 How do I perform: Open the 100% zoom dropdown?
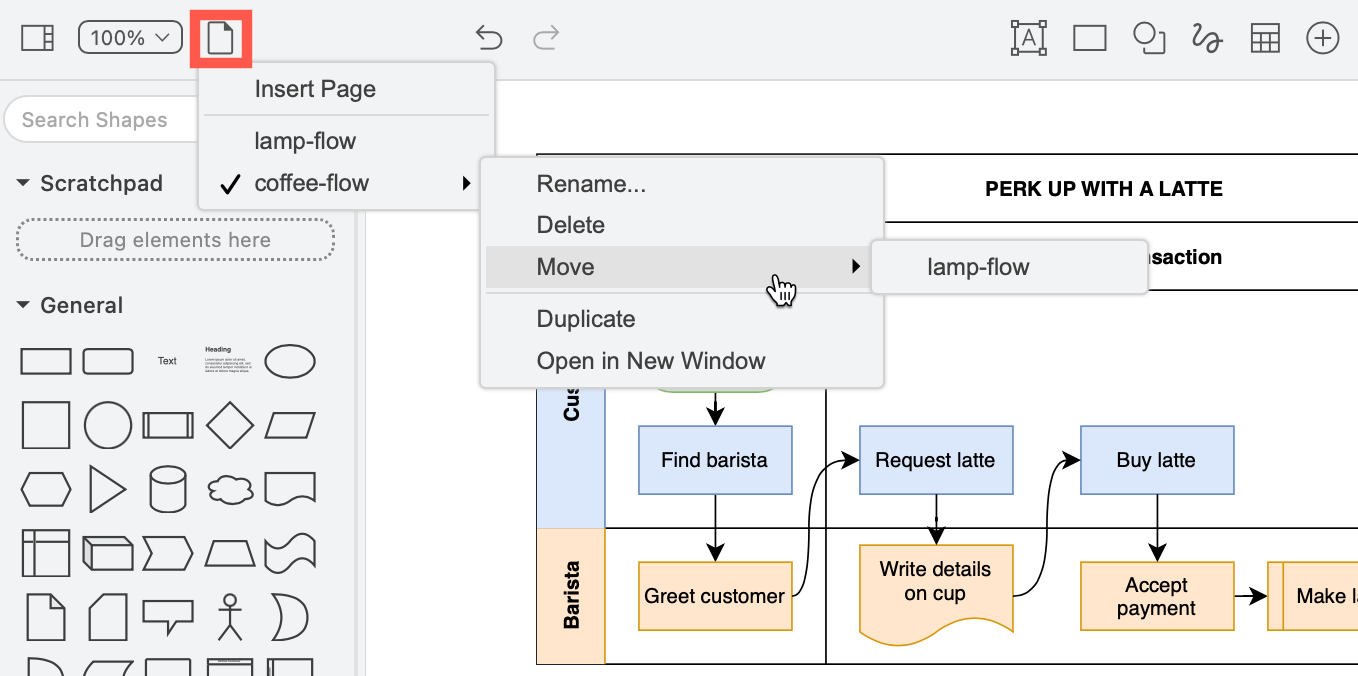pyautogui.click(x=130, y=36)
